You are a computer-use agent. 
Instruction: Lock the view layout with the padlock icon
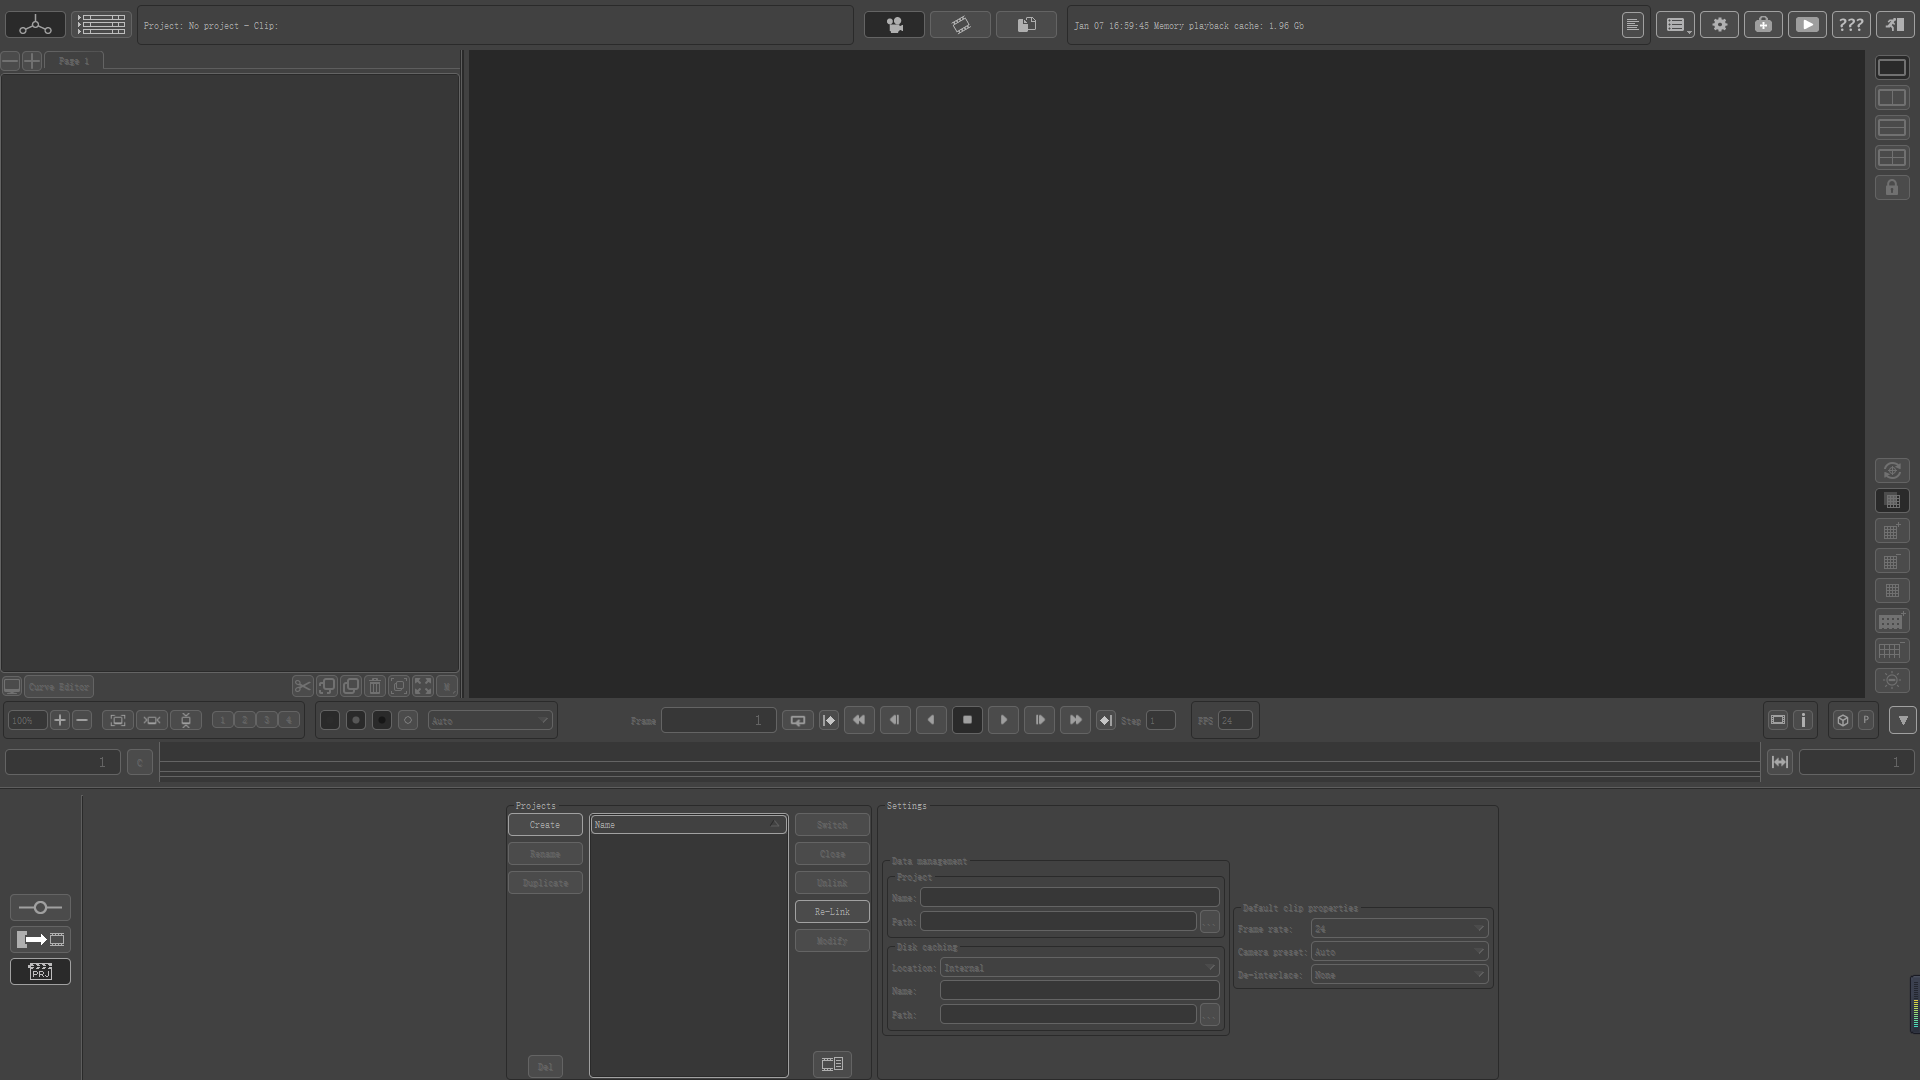pos(1891,188)
